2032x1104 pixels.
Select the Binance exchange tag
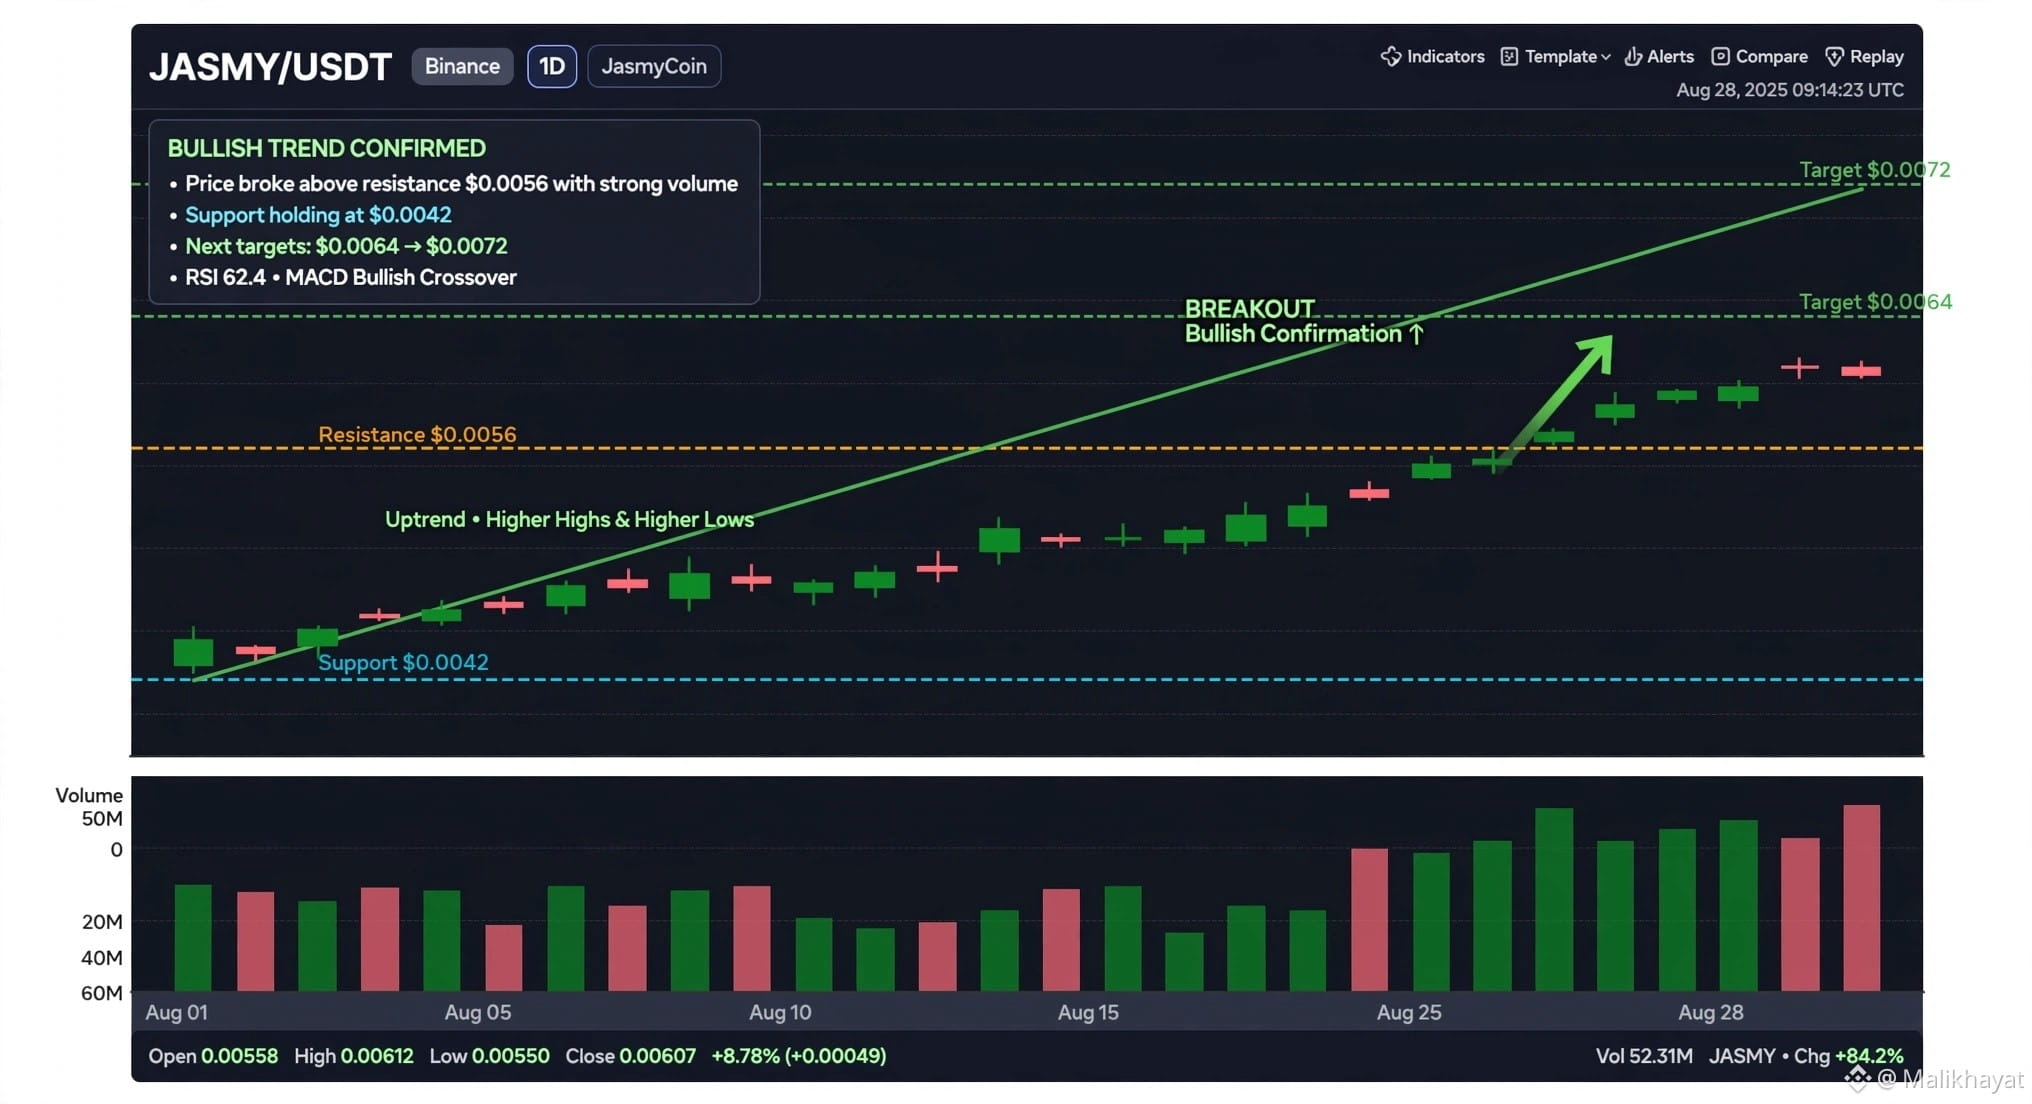462,66
